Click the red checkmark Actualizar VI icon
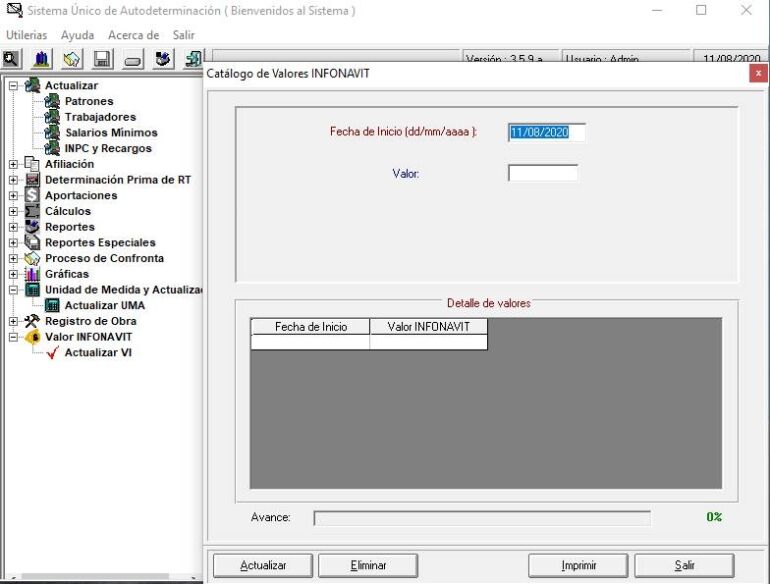770x584 pixels. [x=53, y=353]
